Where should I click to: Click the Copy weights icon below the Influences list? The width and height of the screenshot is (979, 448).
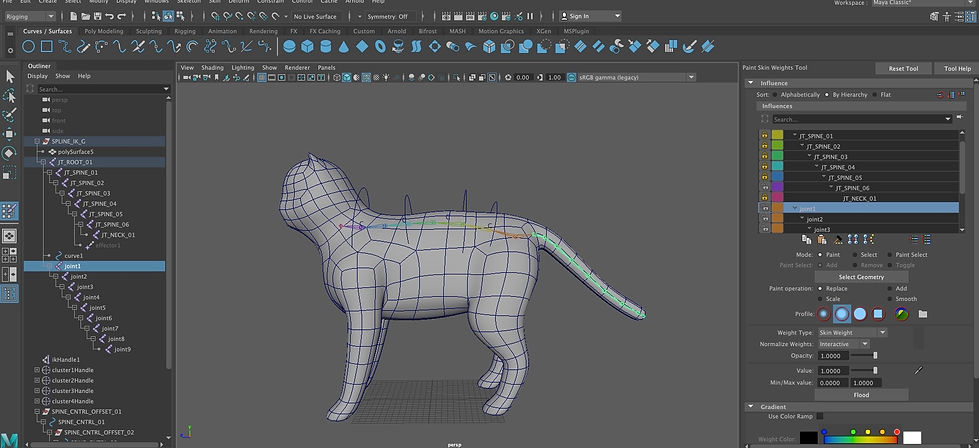pos(806,239)
